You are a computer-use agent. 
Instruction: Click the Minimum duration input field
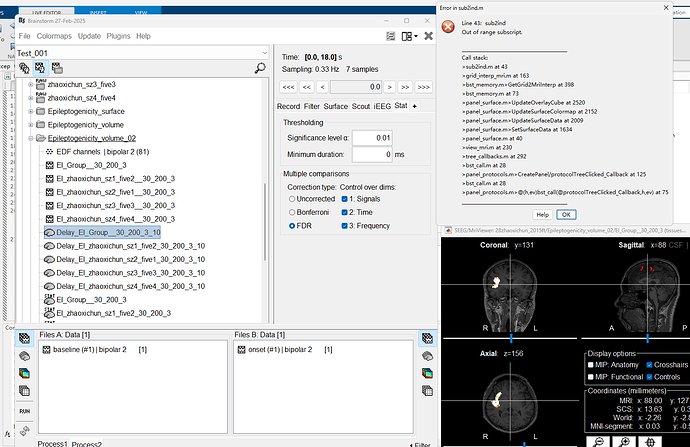[x=372, y=154]
